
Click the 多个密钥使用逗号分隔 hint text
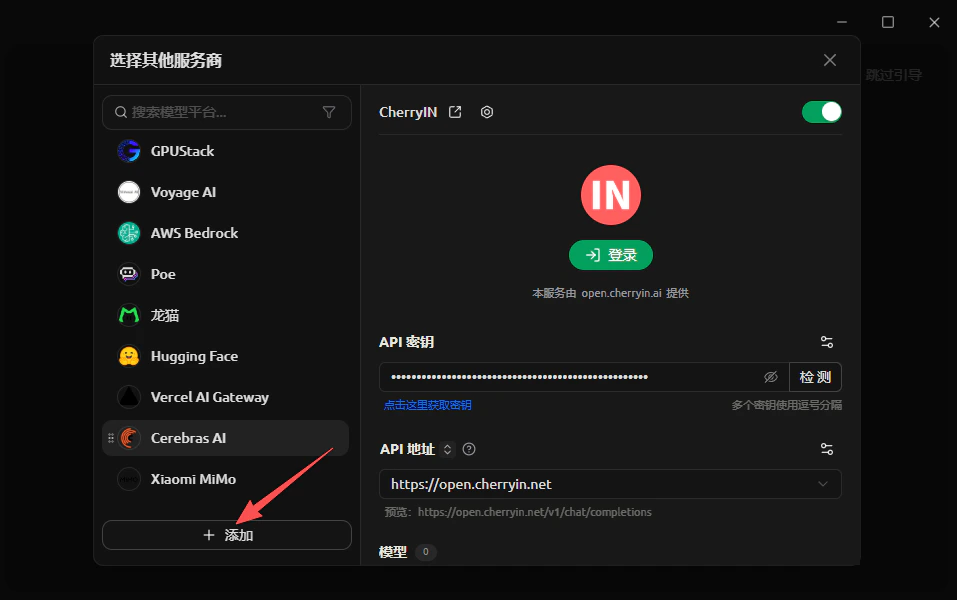tap(787, 405)
